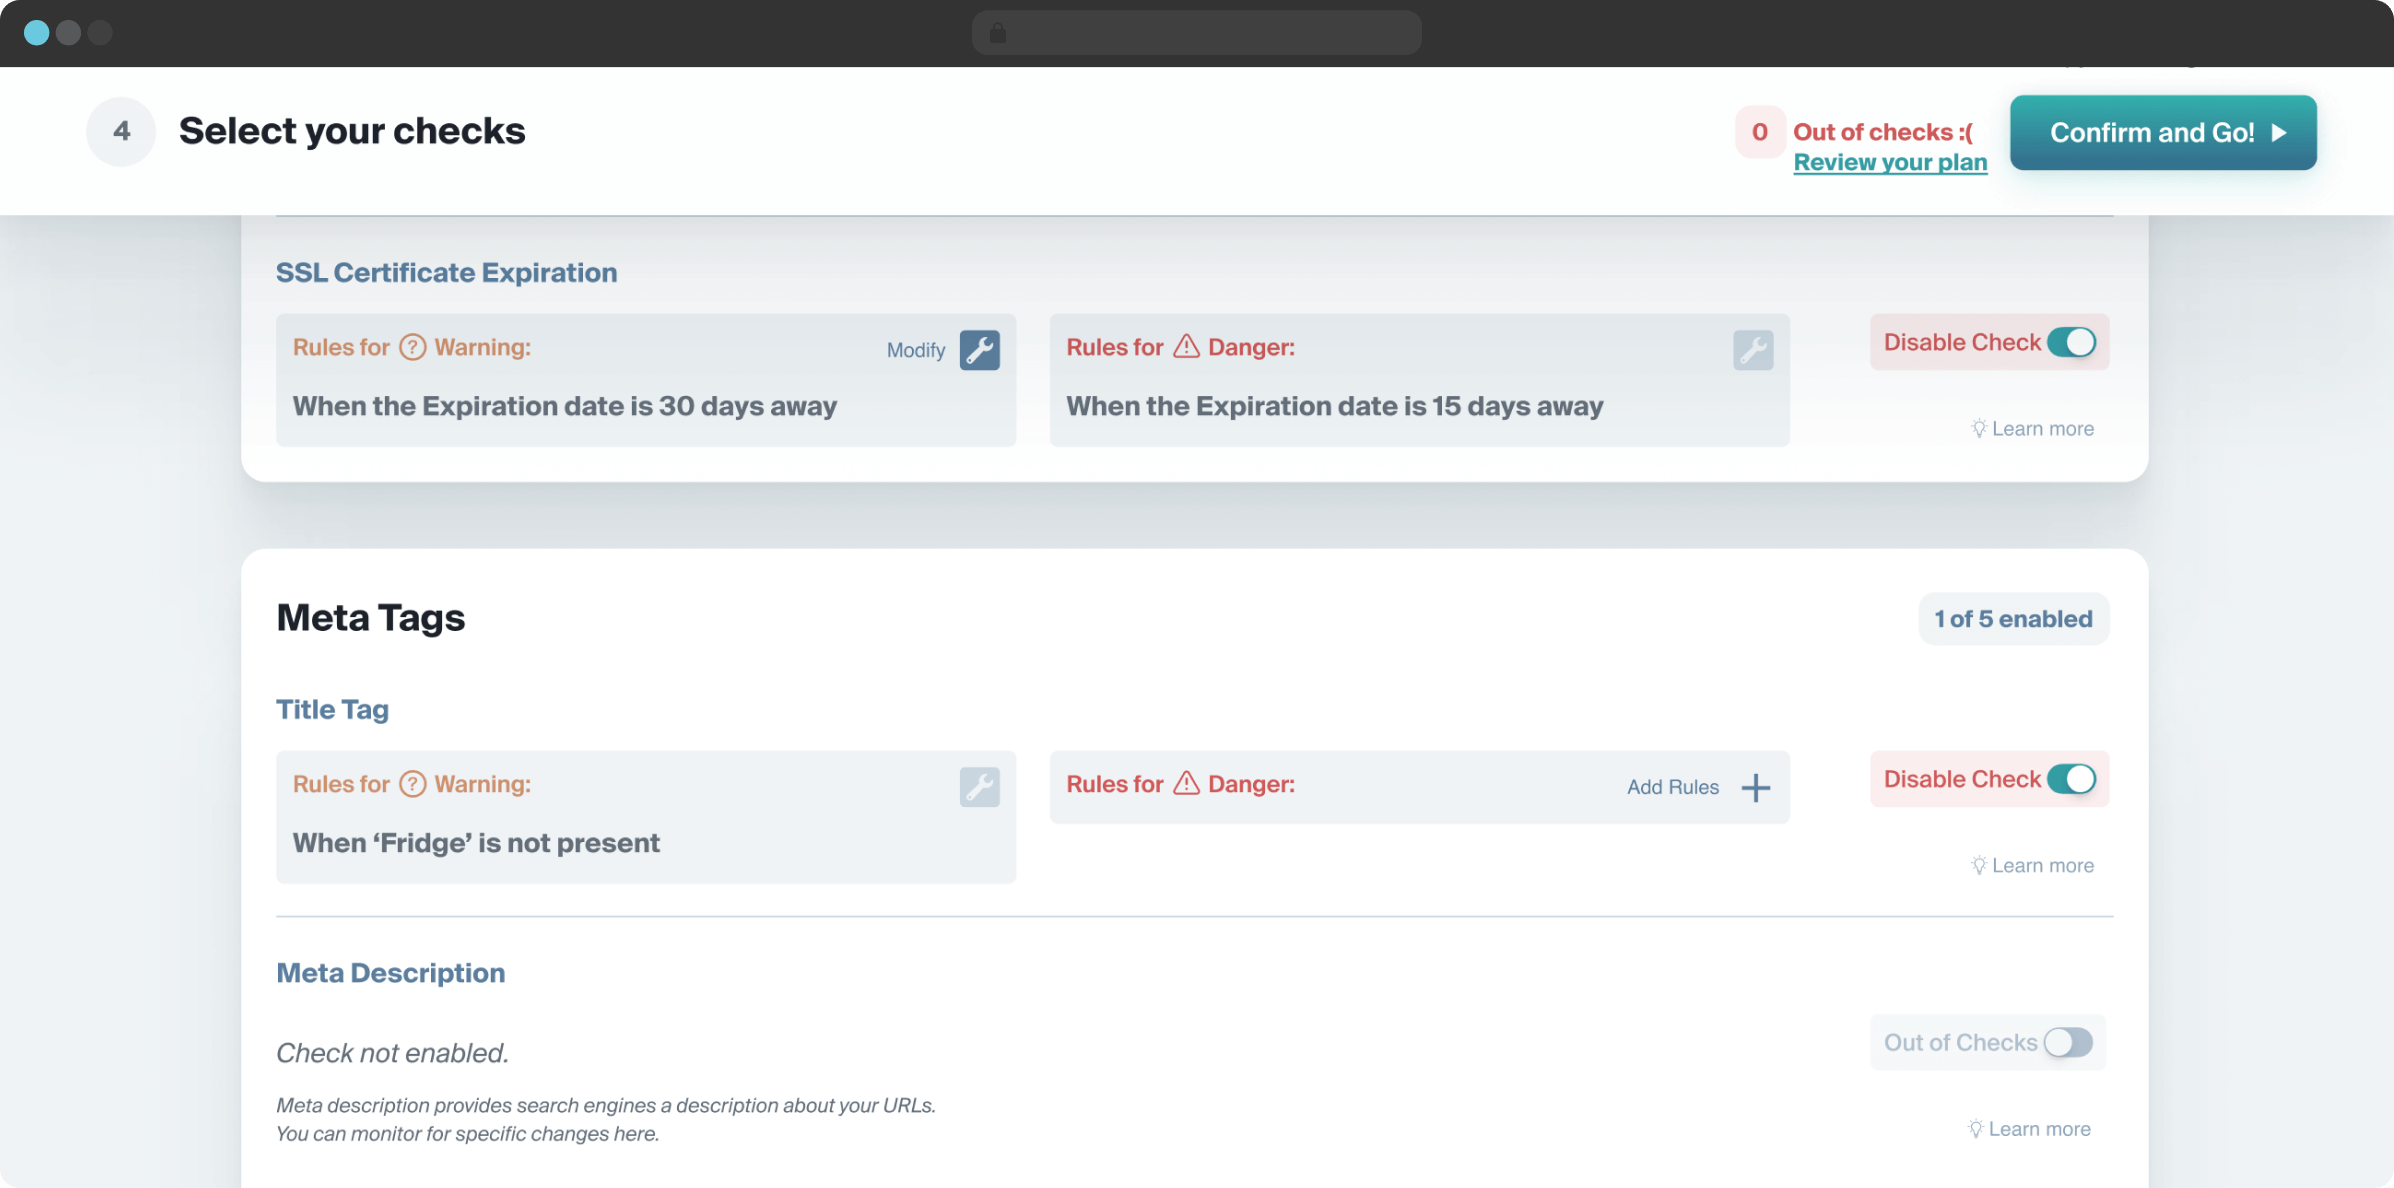Click the question icon in Title Tag Warning rules

pyautogui.click(x=413, y=784)
